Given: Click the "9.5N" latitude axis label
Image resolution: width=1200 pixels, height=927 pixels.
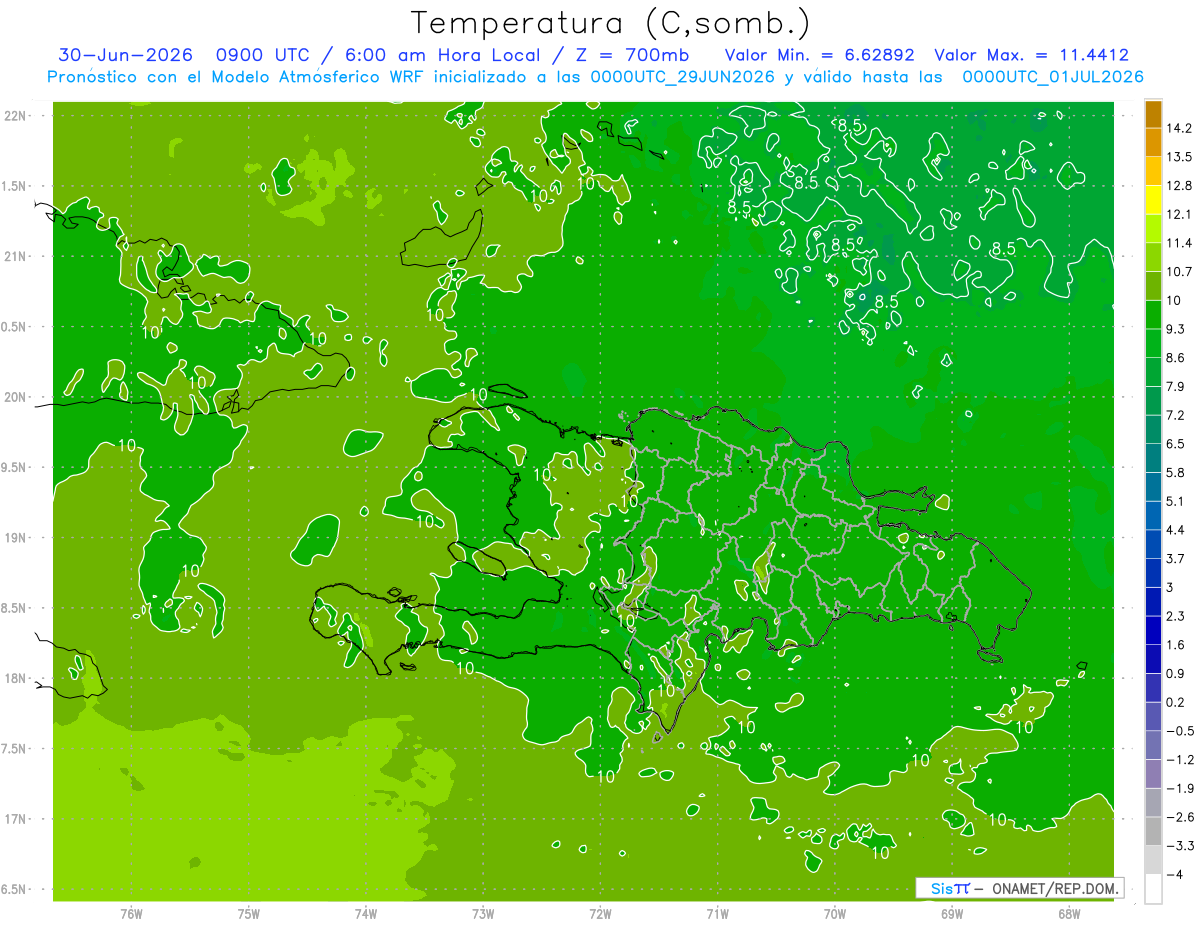Looking at the screenshot, I should [x=14, y=468].
